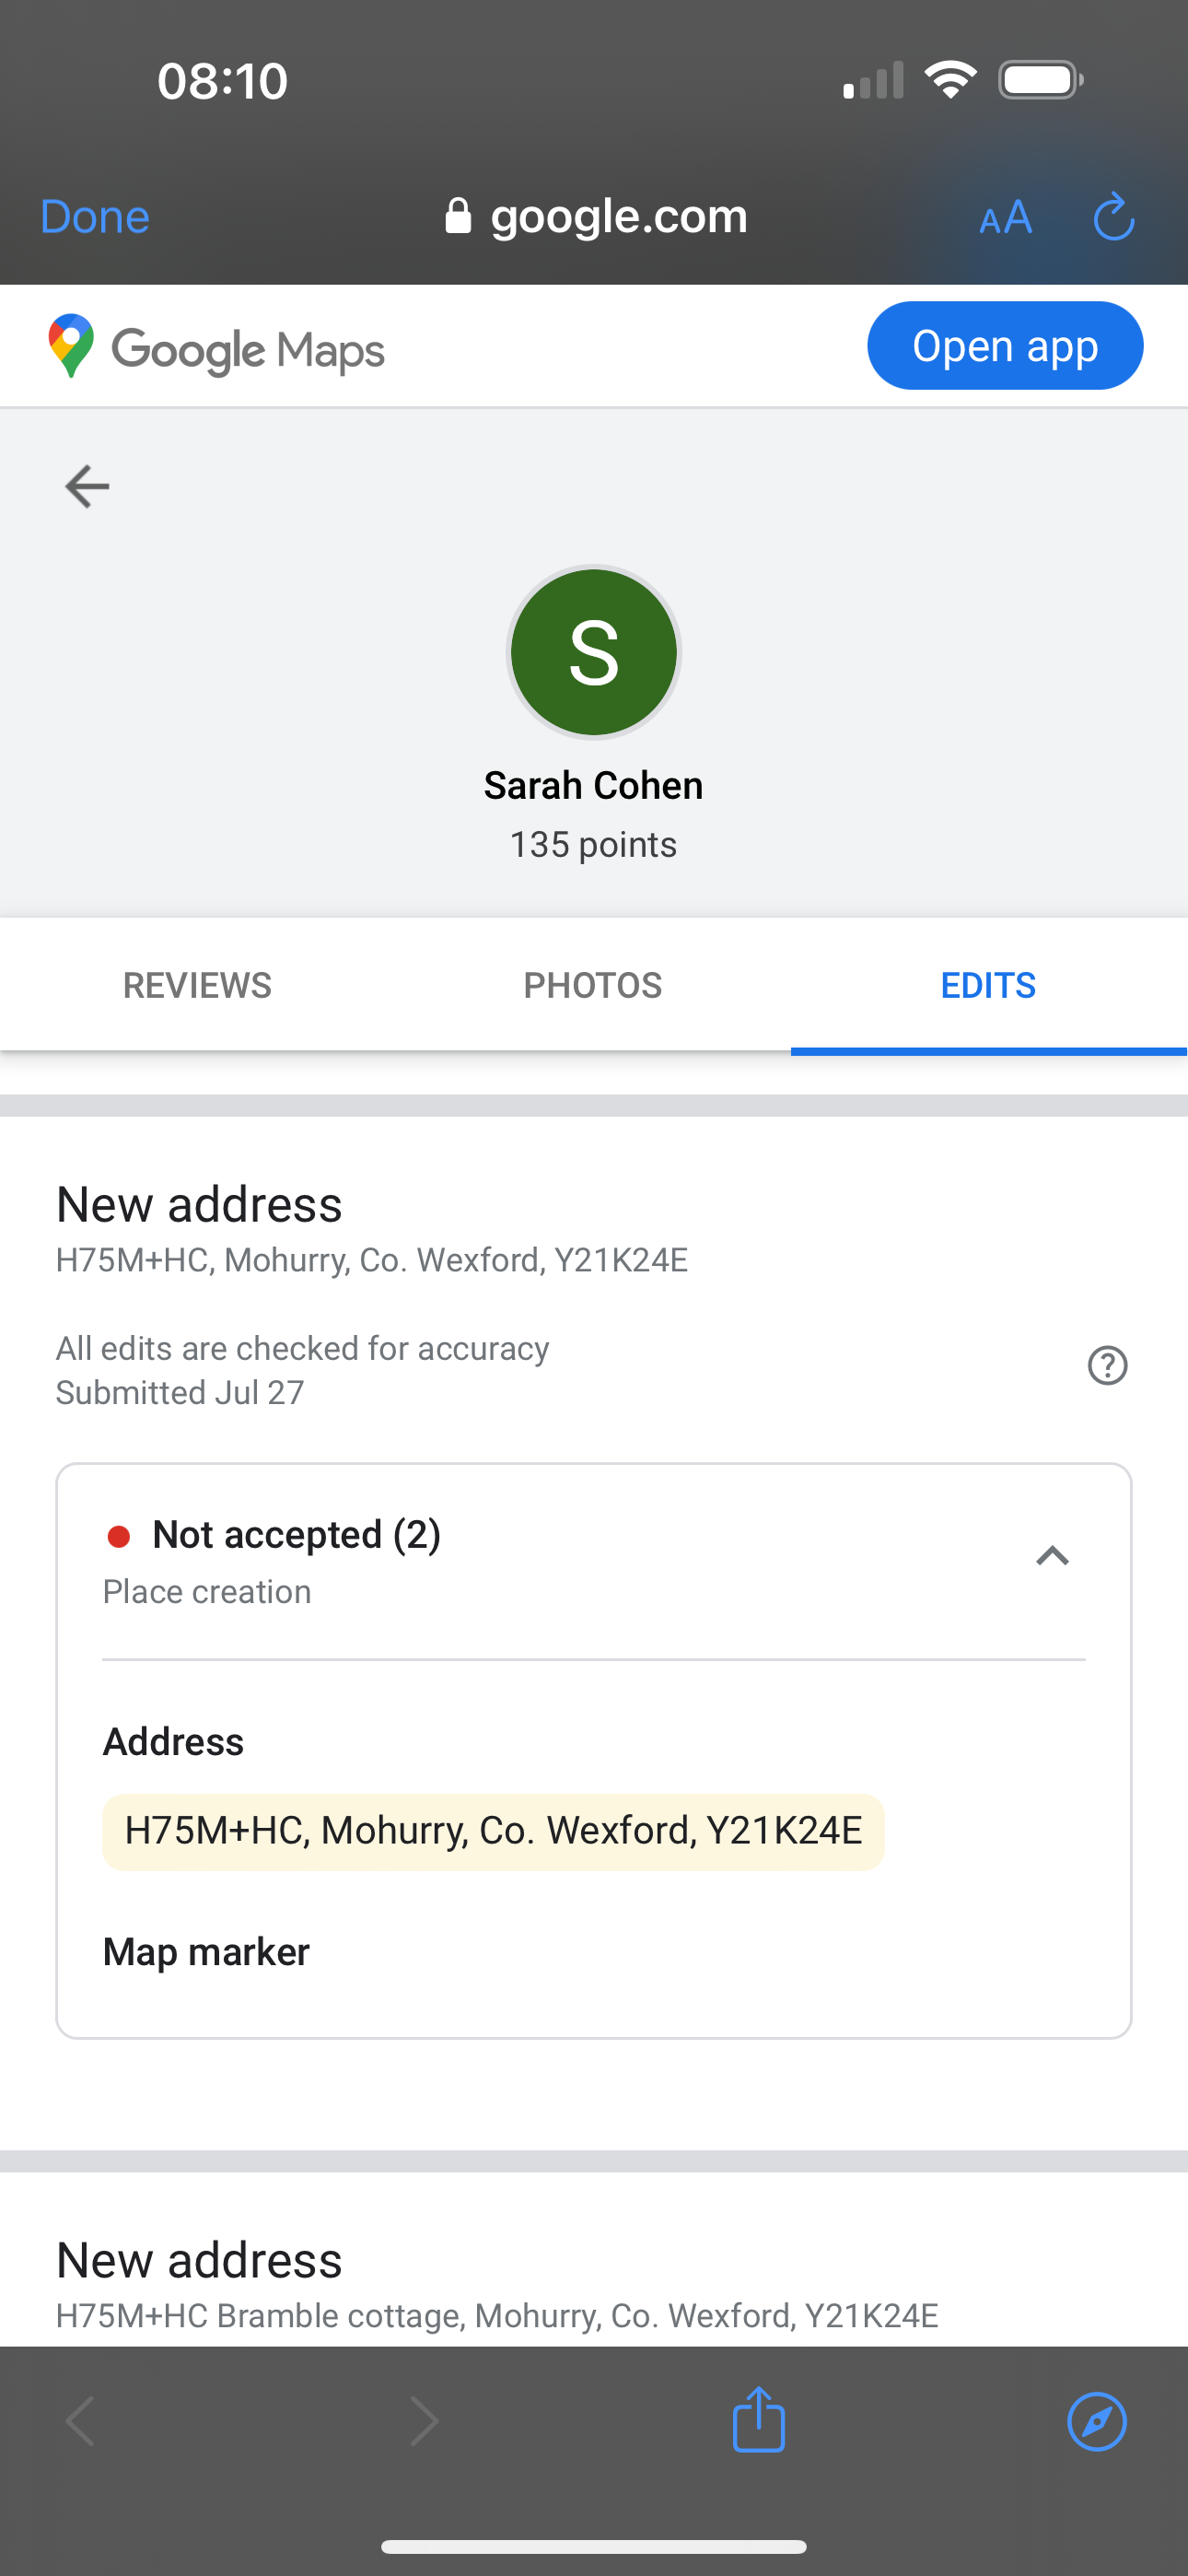Tap the help question mark icon
This screenshot has height=2576, width=1188.
pyautogui.click(x=1107, y=1365)
